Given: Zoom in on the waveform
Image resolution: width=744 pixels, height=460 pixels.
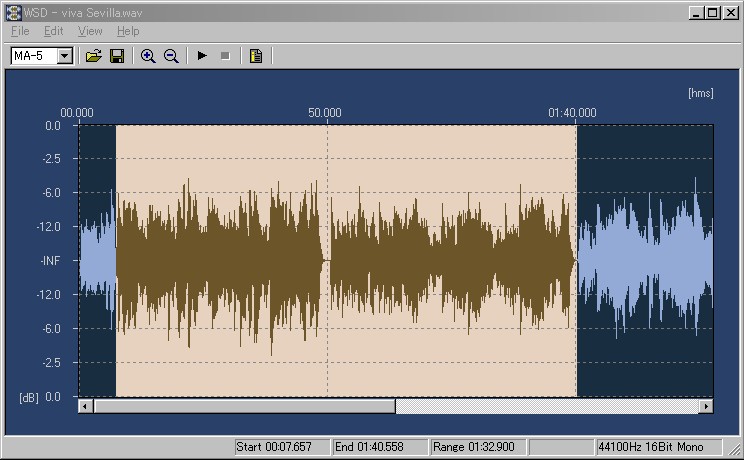Looking at the screenshot, I should (x=148, y=56).
